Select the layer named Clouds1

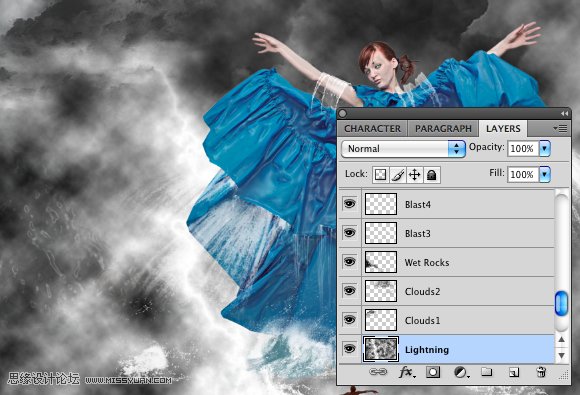point(423,320)
